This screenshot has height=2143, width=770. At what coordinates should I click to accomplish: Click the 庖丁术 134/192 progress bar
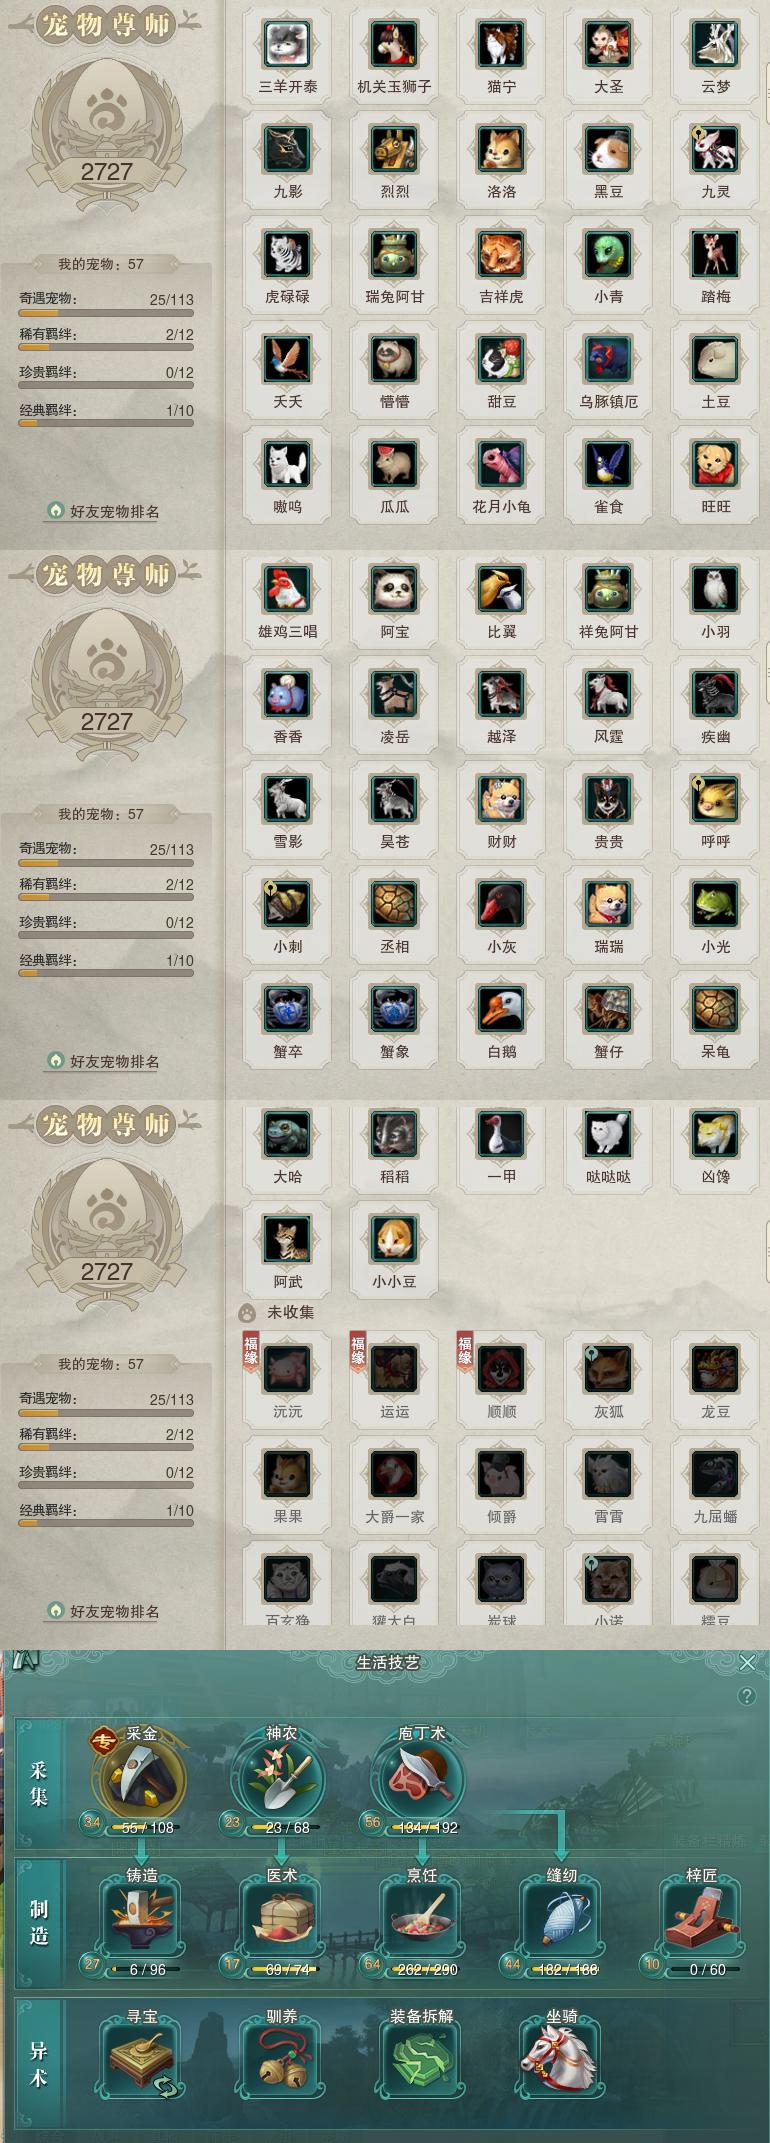click(x=426, y=1827)
